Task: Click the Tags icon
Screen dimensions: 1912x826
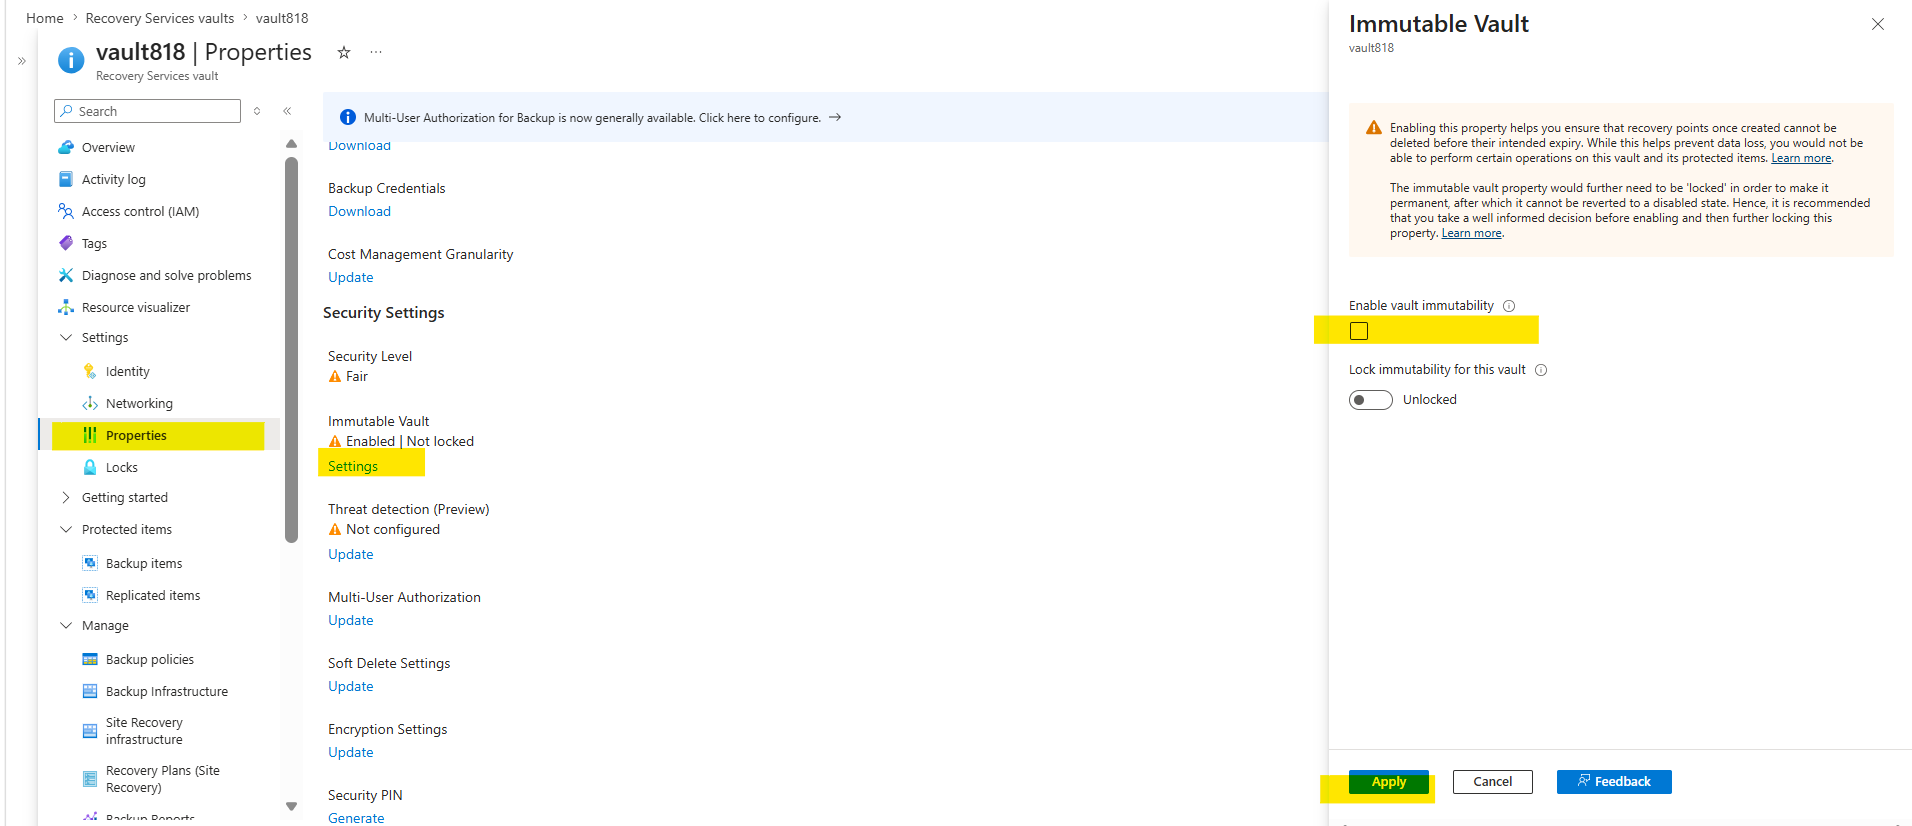Action: coord(66,243)
